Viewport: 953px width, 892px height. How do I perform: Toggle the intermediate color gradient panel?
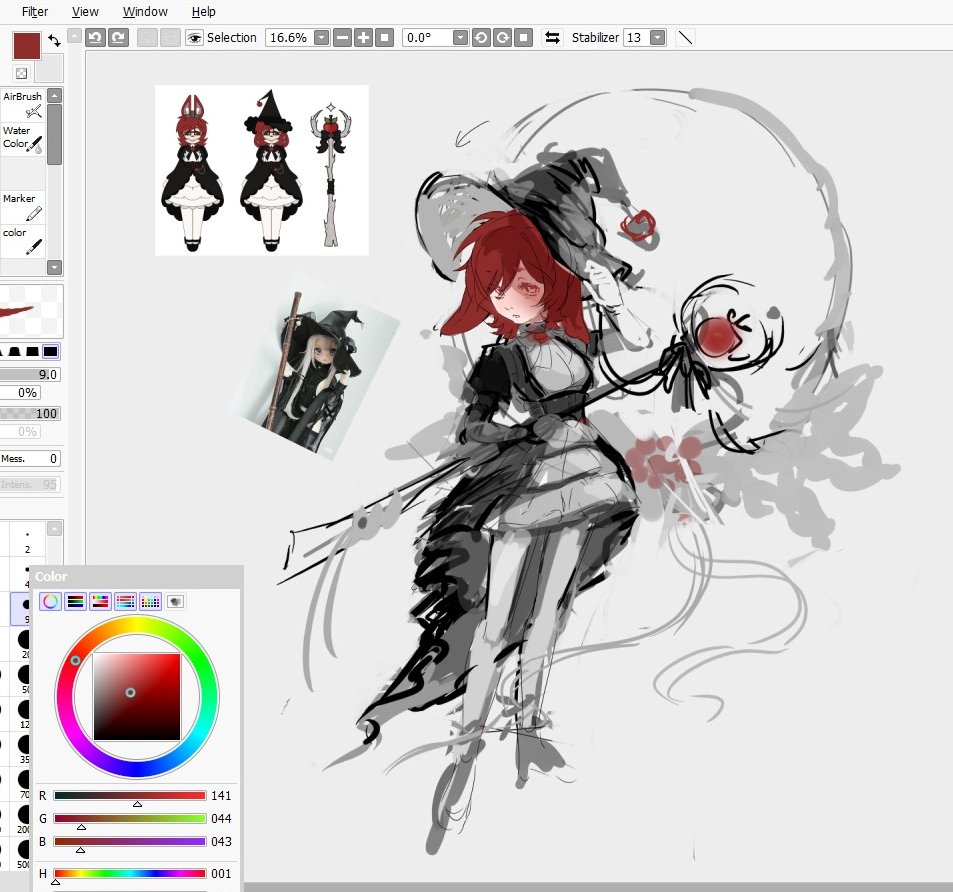[x=125, y=602]
